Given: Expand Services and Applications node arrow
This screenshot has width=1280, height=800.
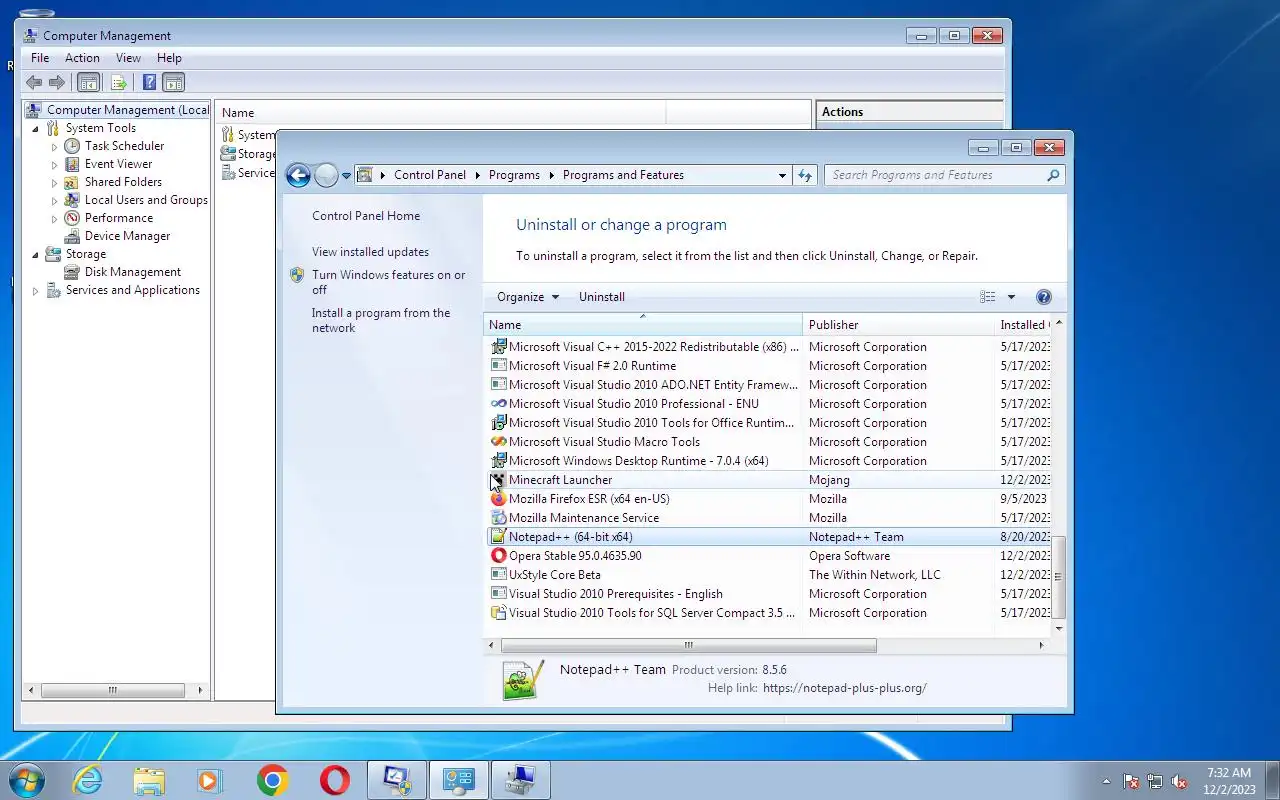Looking at the screenshot, I should point(36,291).
